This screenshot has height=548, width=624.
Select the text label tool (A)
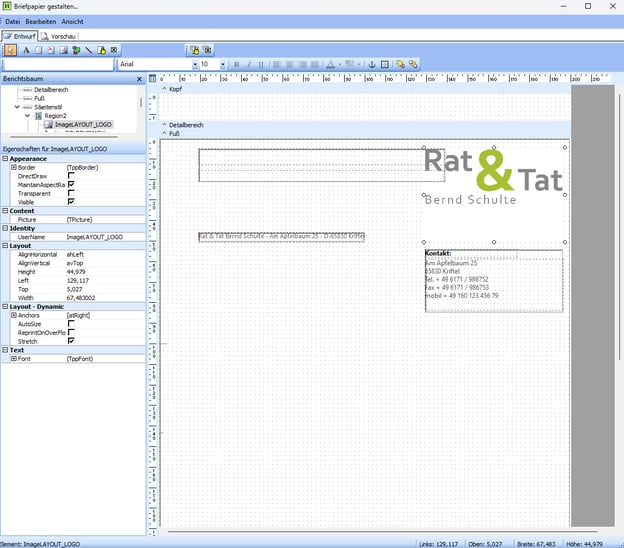tap(25, 49)
